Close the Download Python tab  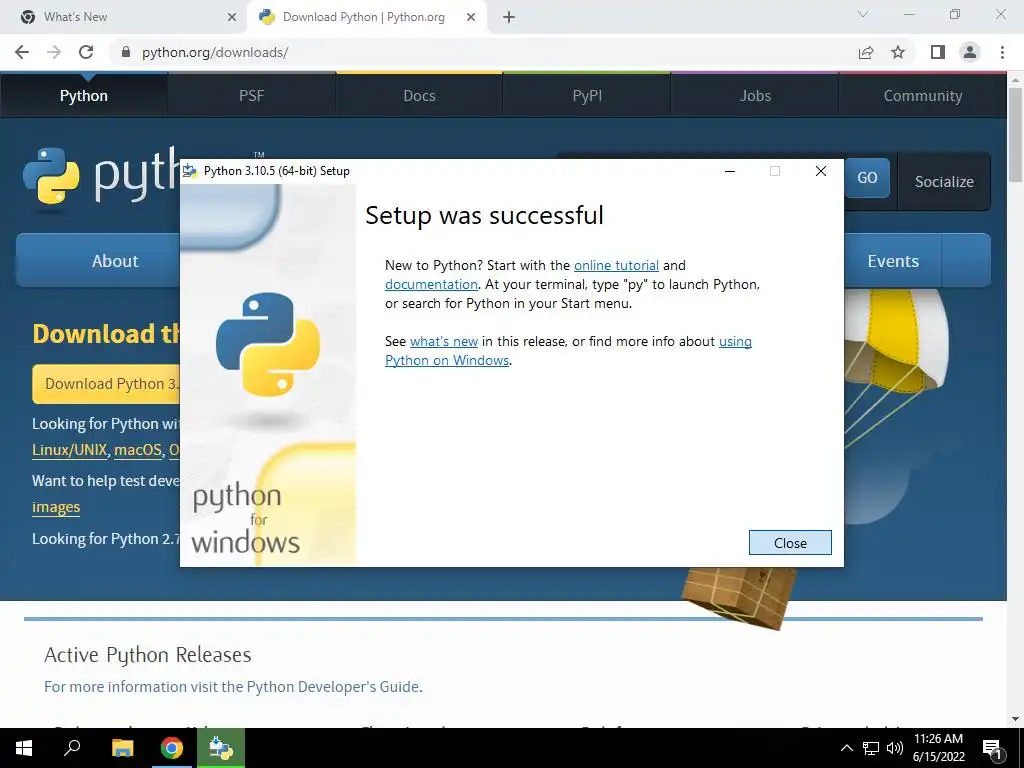471,17
